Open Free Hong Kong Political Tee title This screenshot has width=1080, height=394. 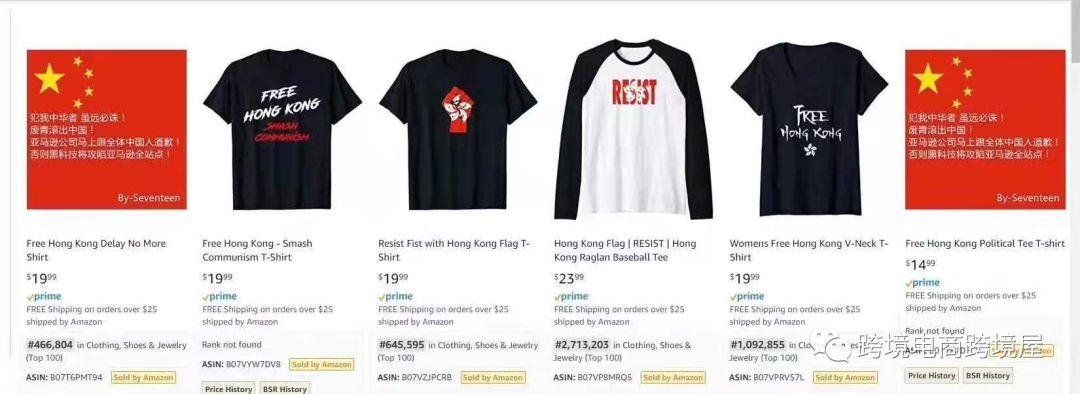tap(985, 244)
